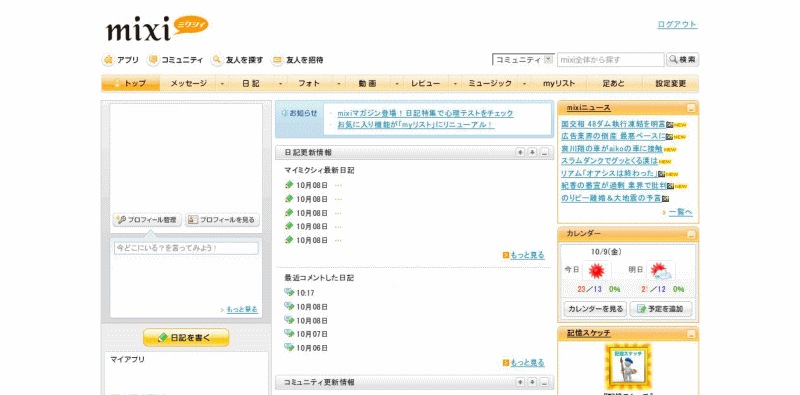Click the 10:17 comment icon
Screen dimensions: 800x395
tap(289, 292)
